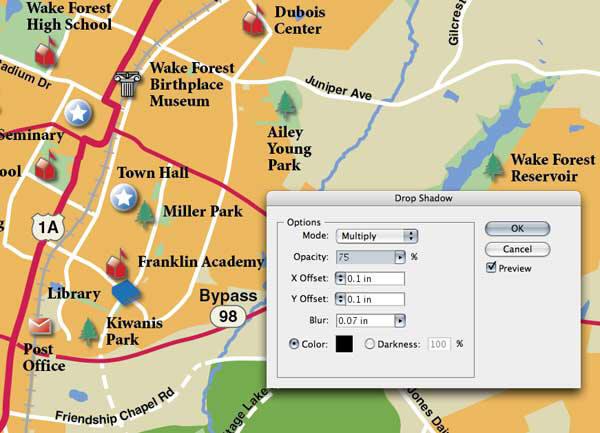Select the Town Hall label
The image size is (600, 433).
153,173
